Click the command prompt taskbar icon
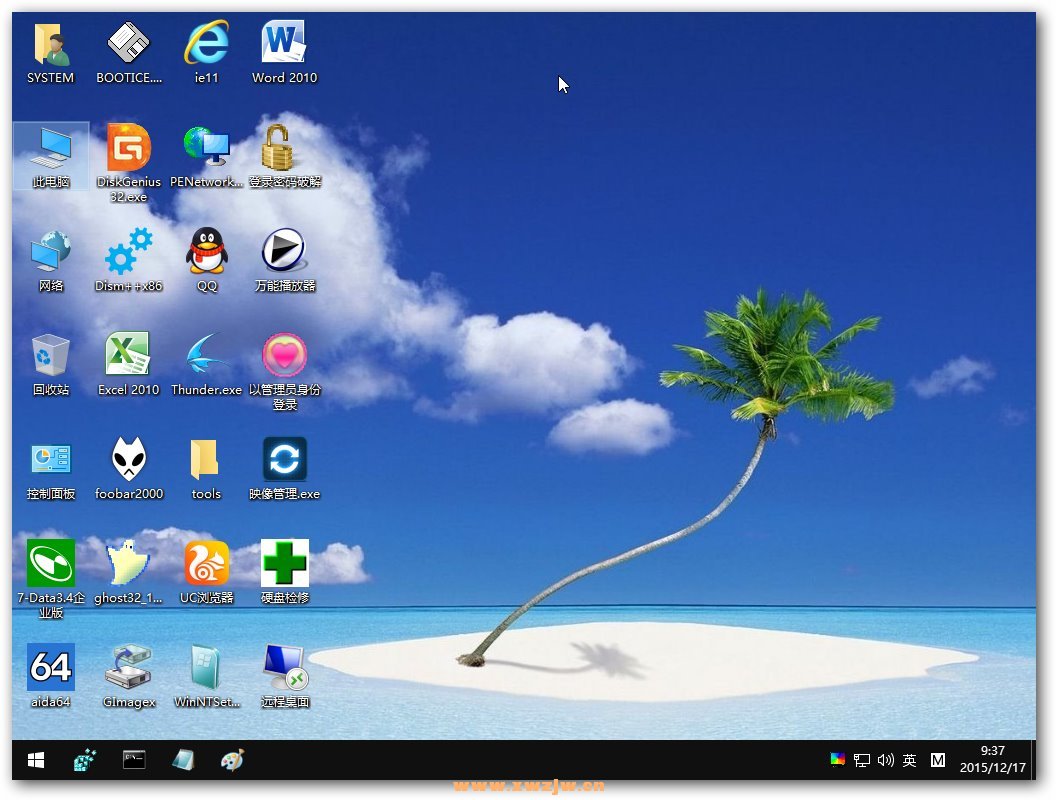Screen dimensions: 1056x800 [134, 760]
